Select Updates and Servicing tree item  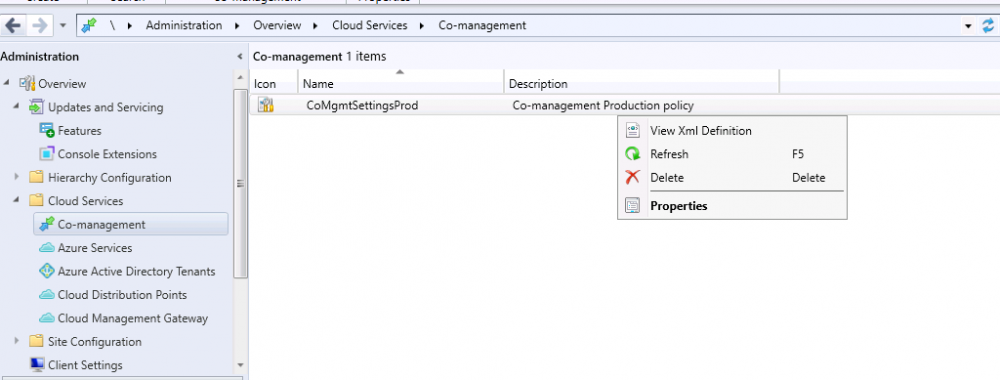[105, 107]
